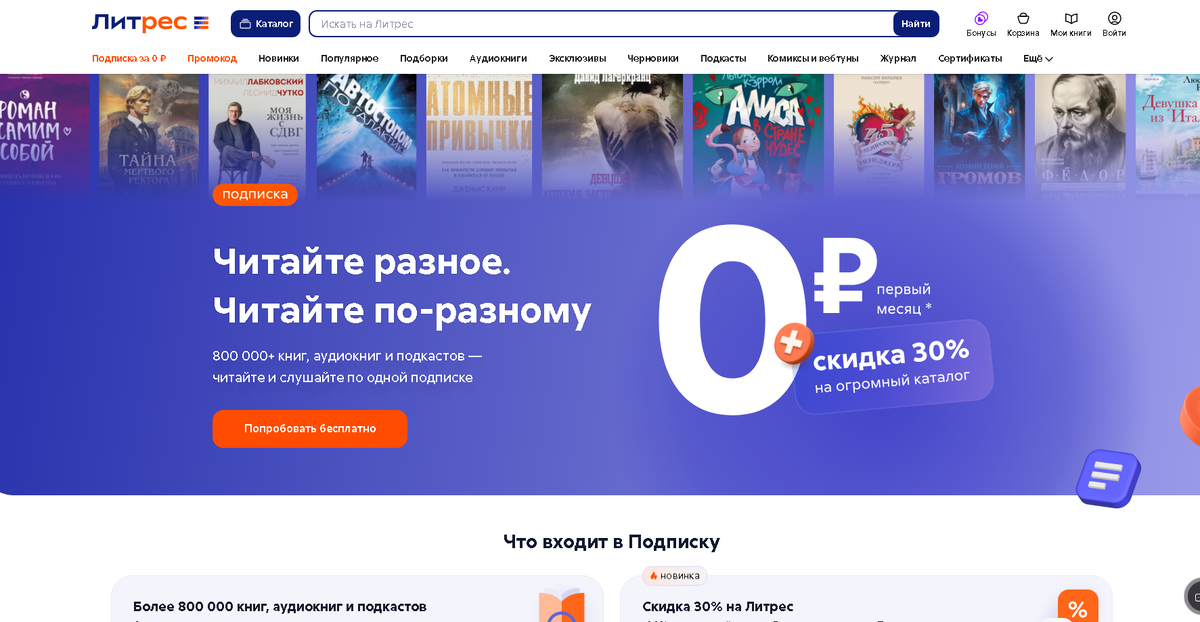The width and height of the screenshot is (1200, 622).
Task: Open the Каталог catalog dropdown button
Action: 266,23
